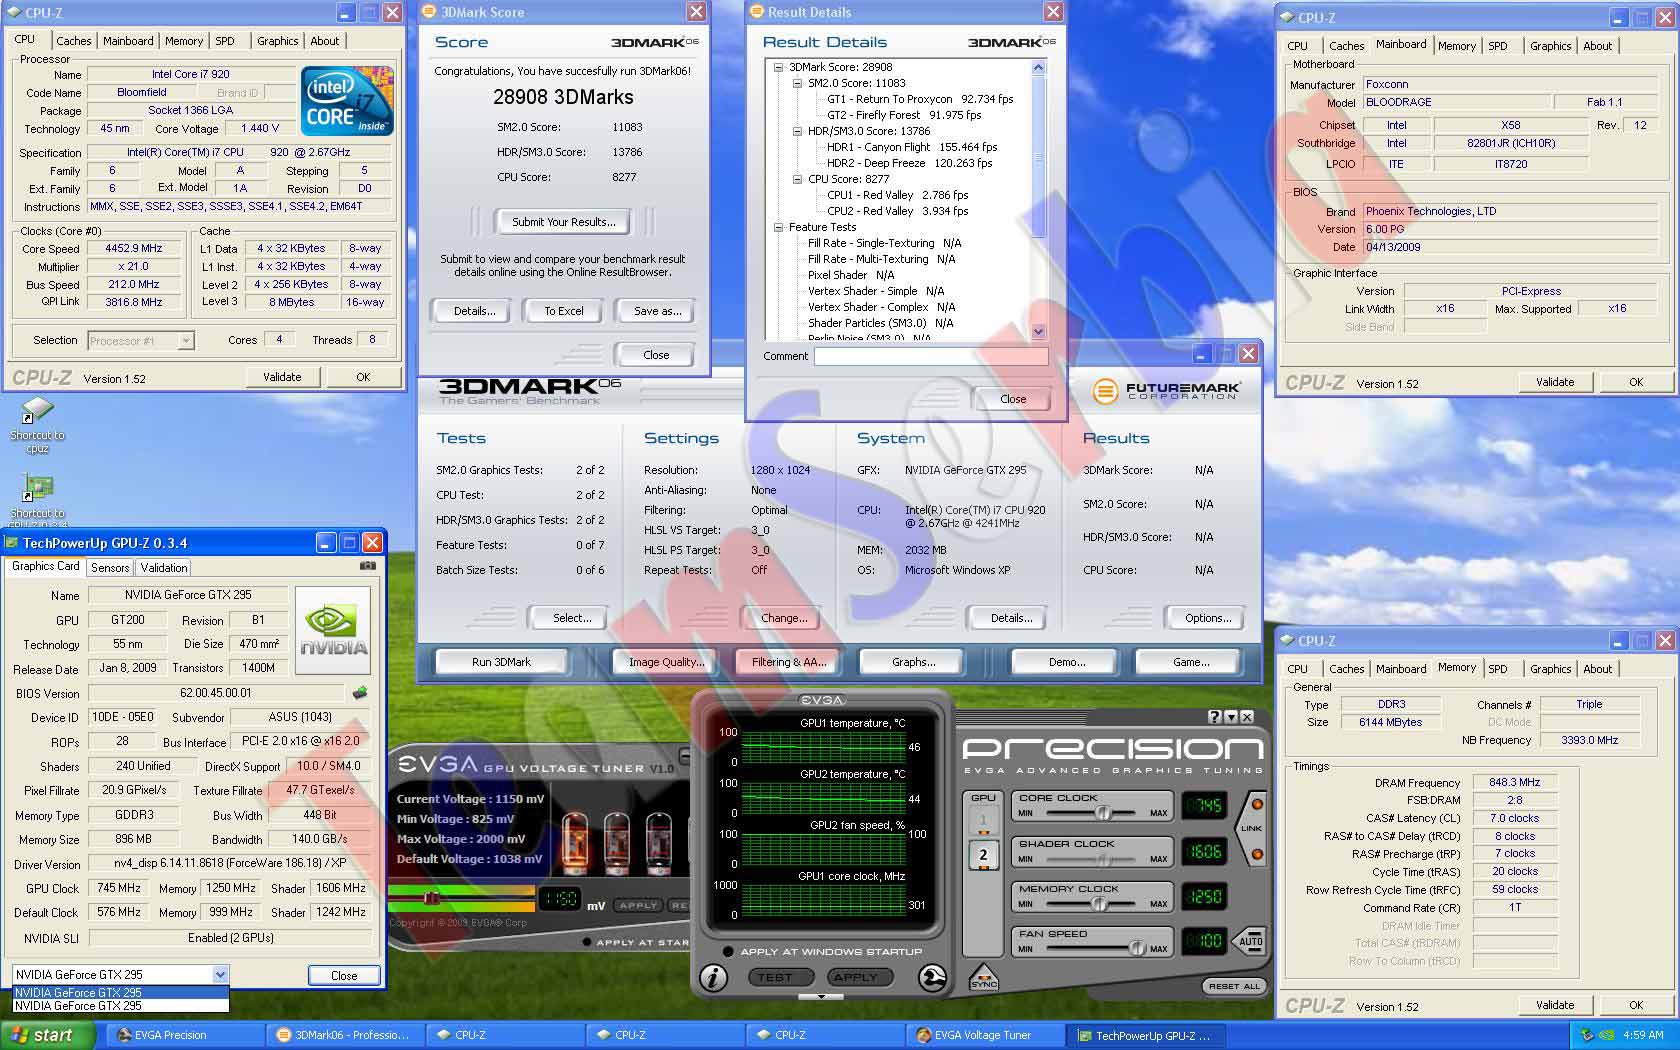
Task: Click Save as button in Score window
Action: [x=657, y=311]
